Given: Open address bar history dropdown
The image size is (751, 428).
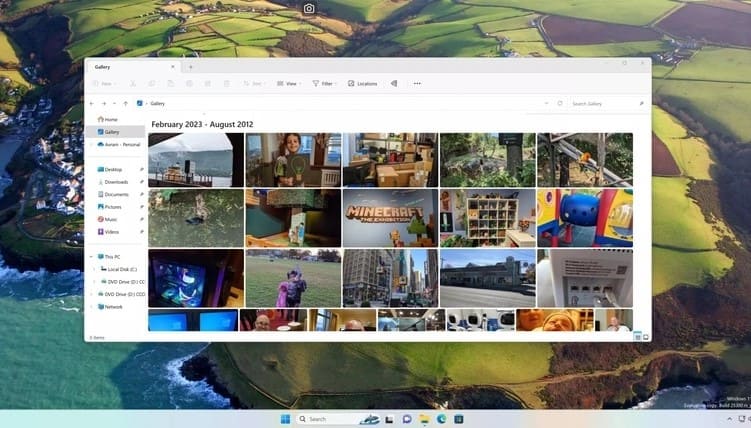Looking at the screenshot, I should (x=546, y=103).
